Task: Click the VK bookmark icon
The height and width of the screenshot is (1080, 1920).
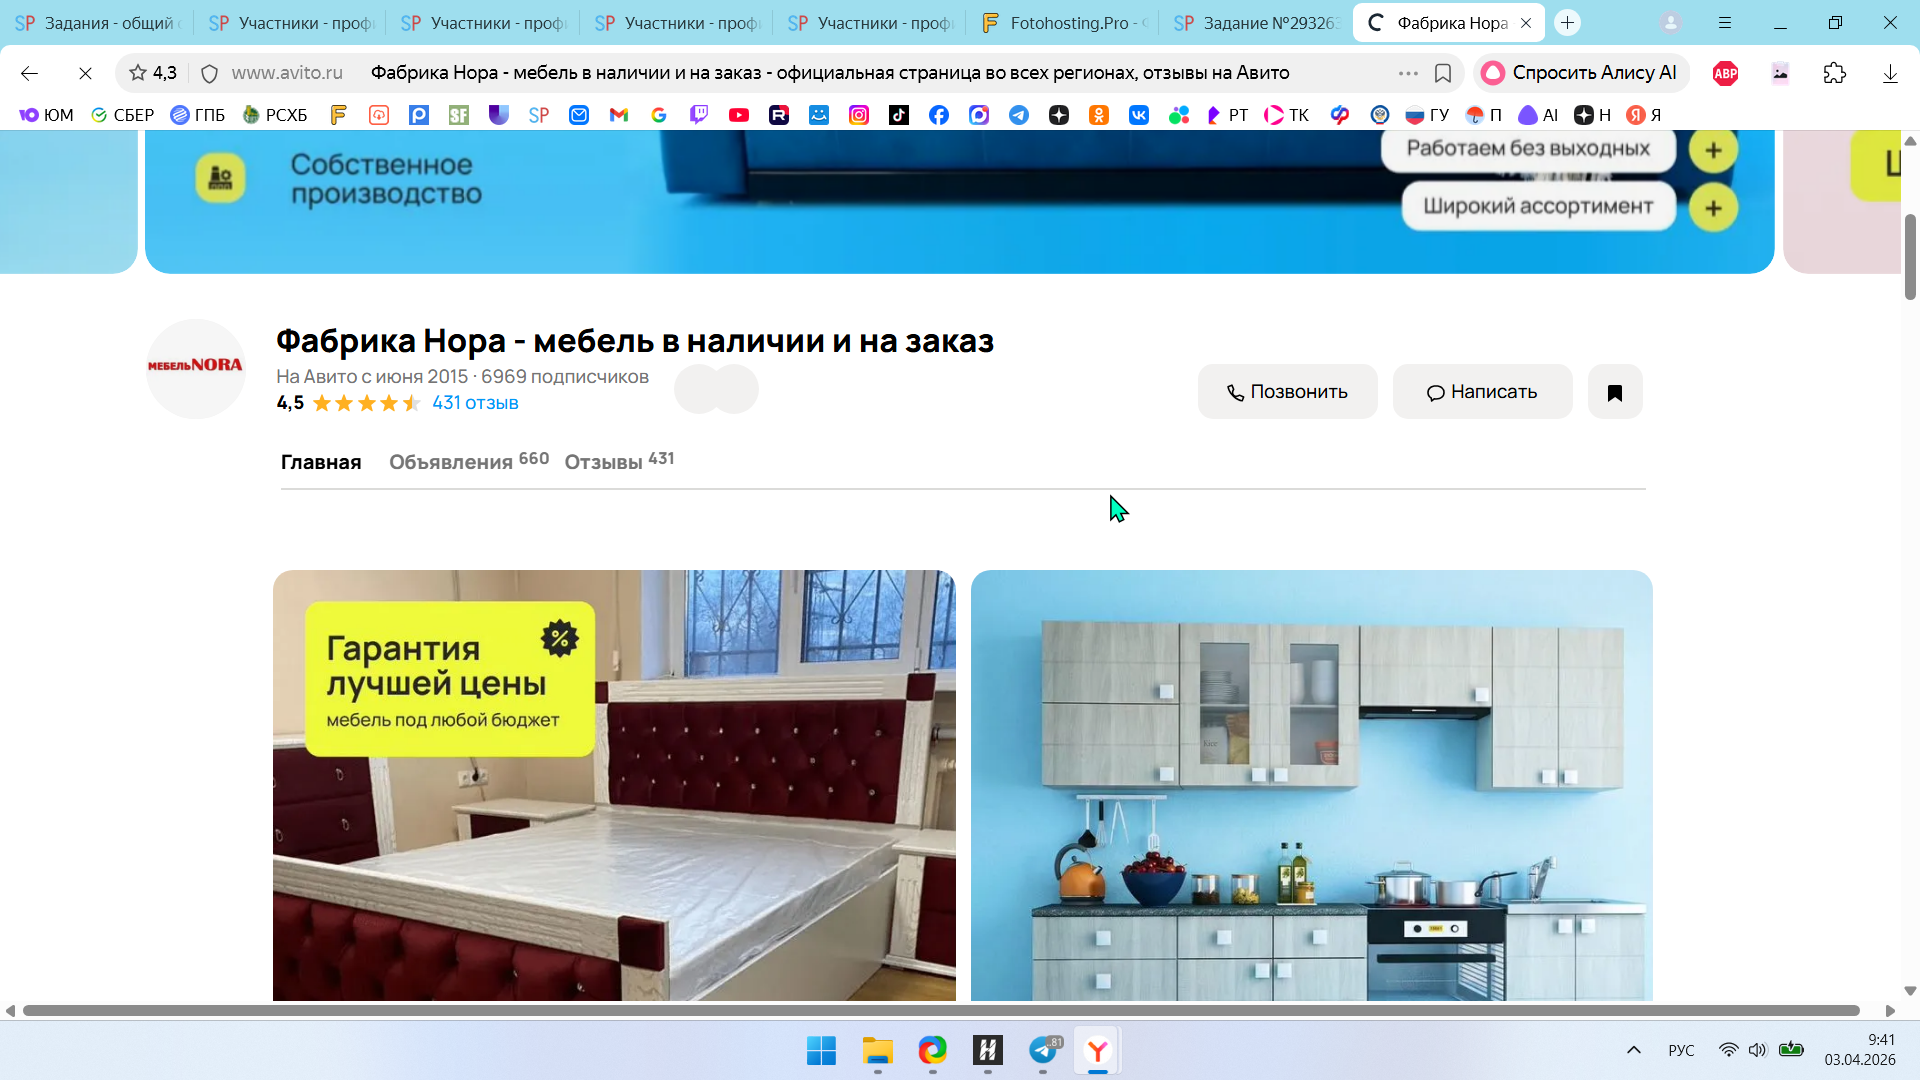Action: tap(1139, 115)
